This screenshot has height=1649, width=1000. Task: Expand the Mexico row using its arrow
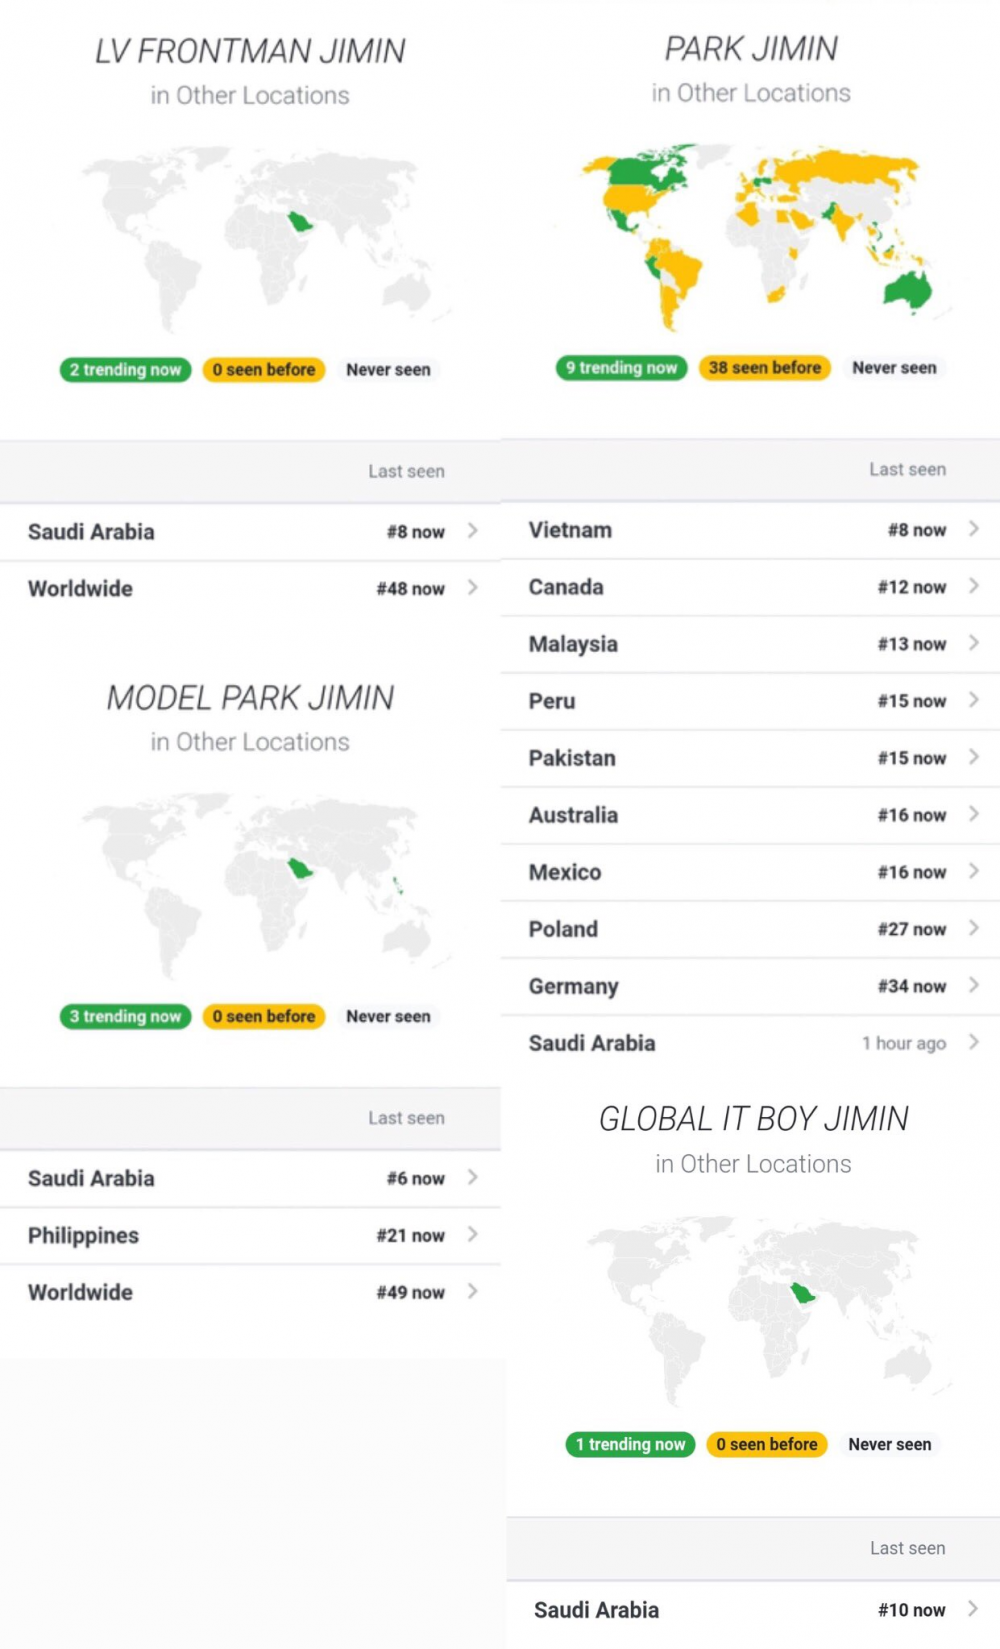pos(973,871)
